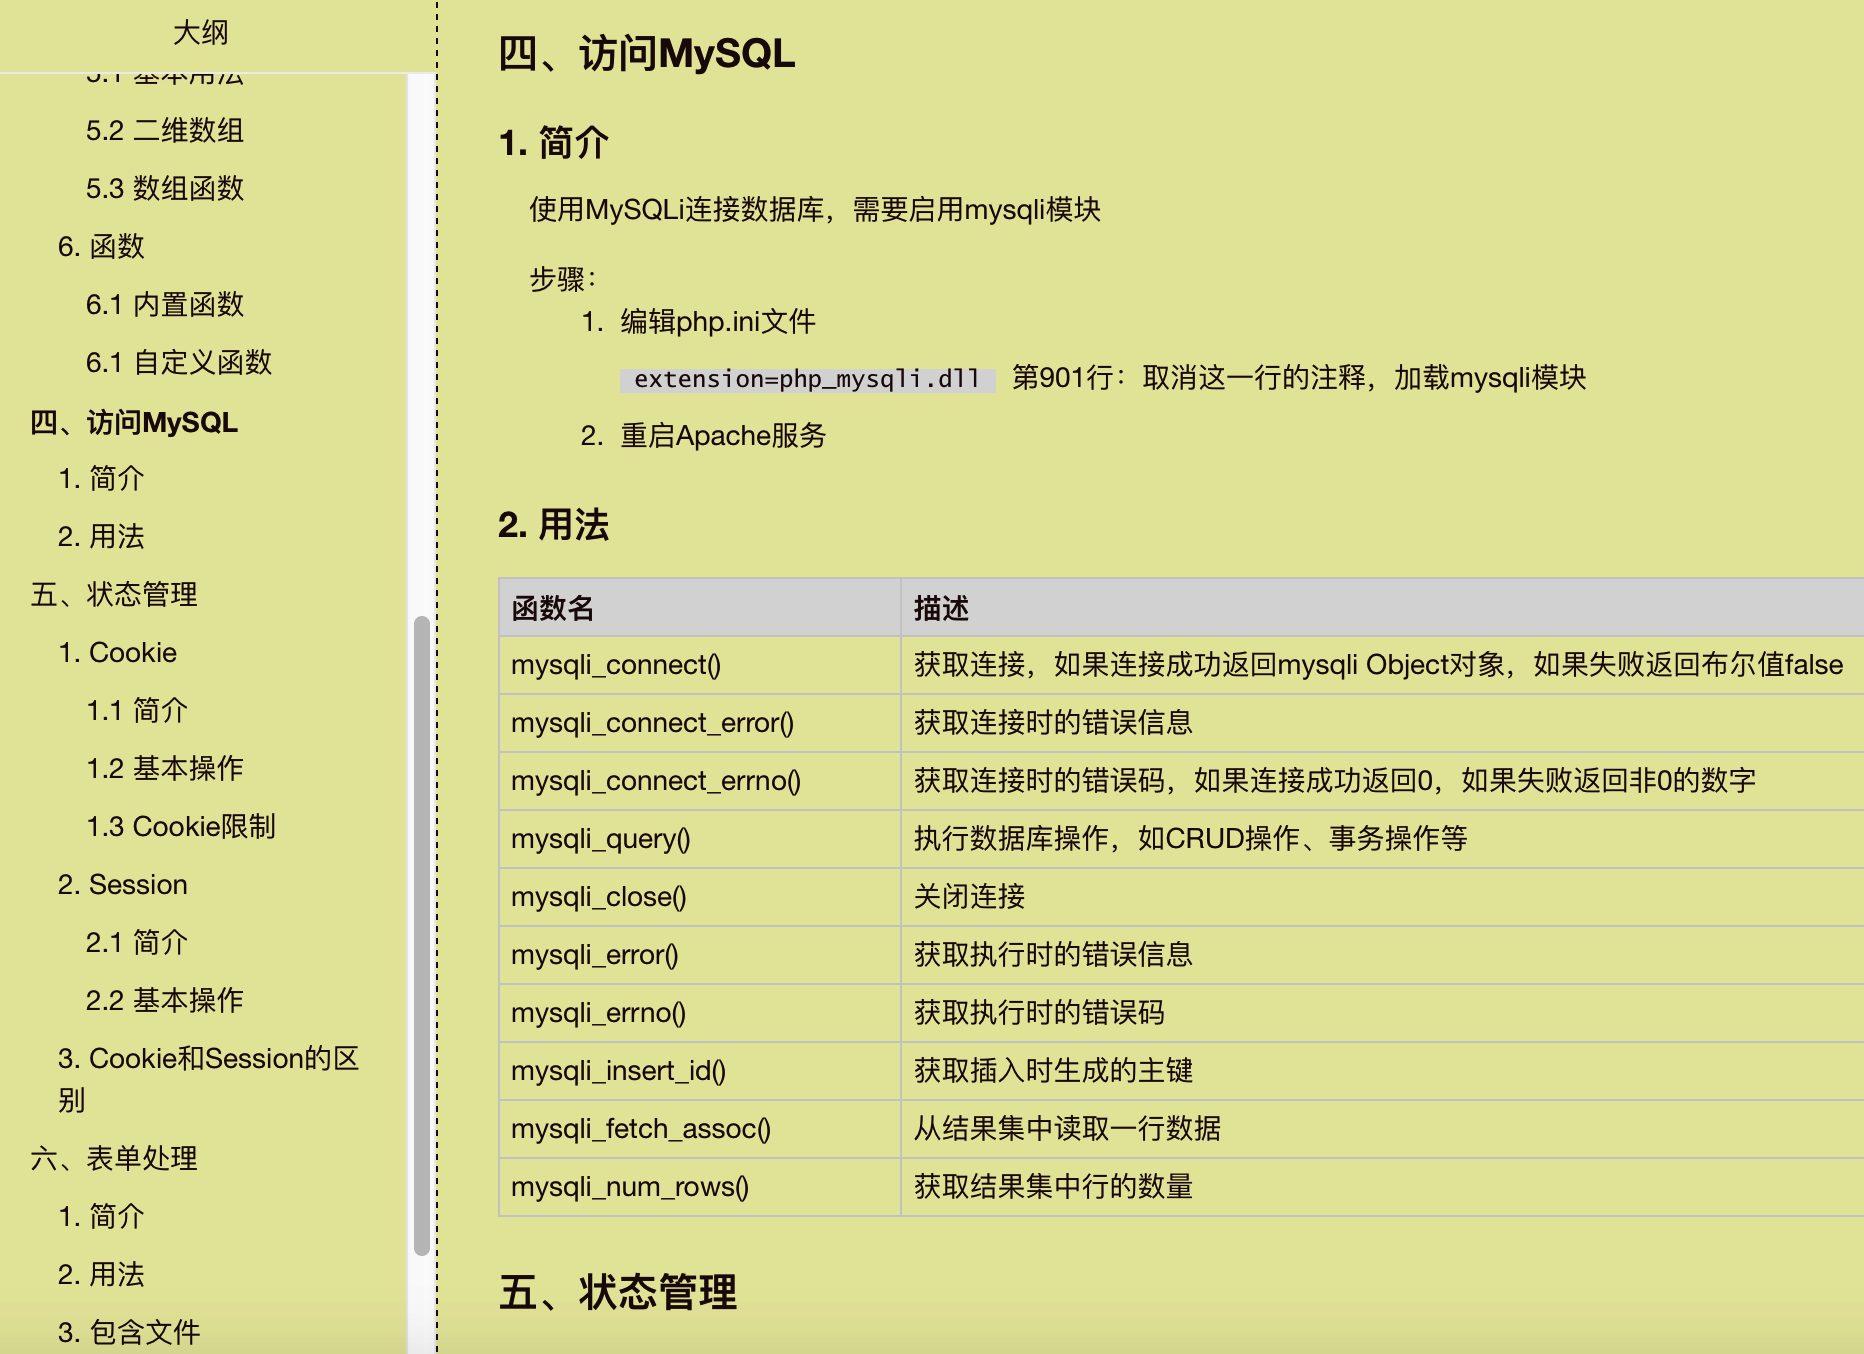Screen dimensions: 1864x1354
Task: Click the mysqli_insert_id() table cell
Action: 699,1071
